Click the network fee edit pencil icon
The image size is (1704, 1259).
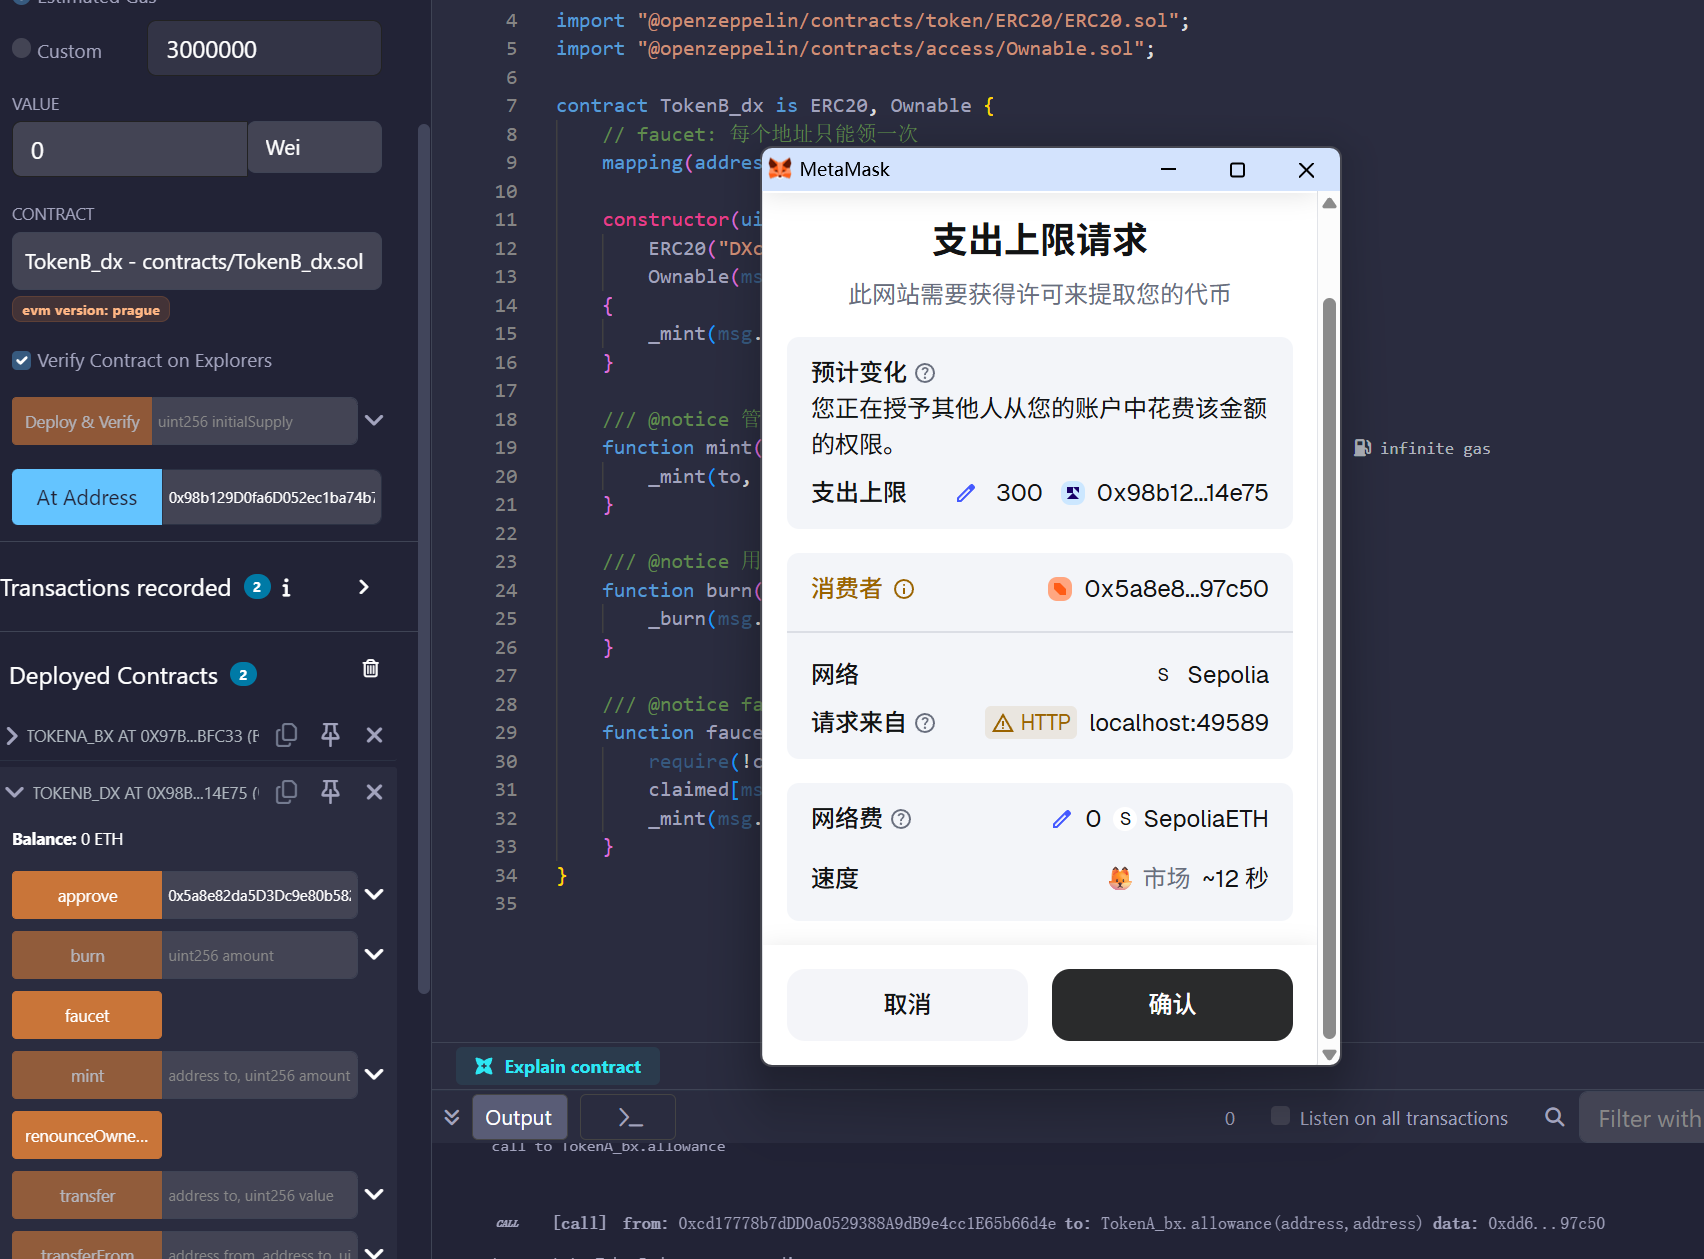point(1061,819)
